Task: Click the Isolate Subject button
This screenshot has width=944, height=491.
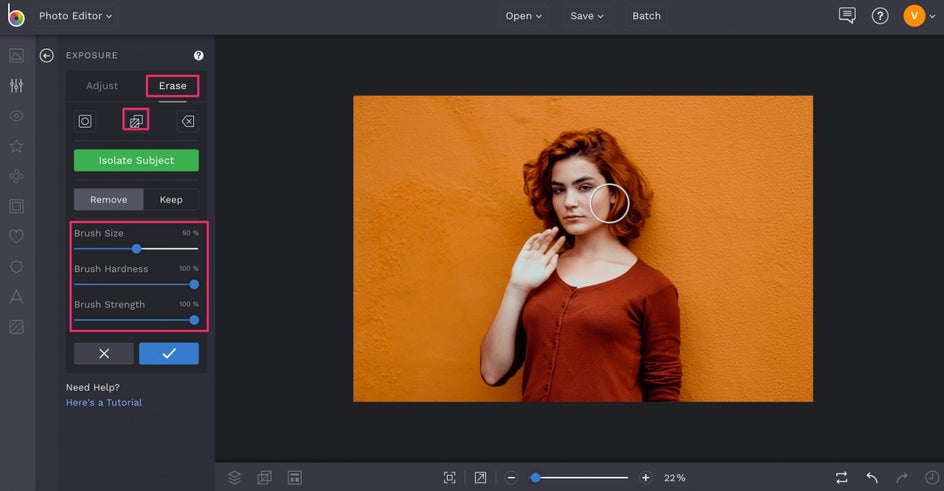Action: pyautogui.click(x=136, y=160)
